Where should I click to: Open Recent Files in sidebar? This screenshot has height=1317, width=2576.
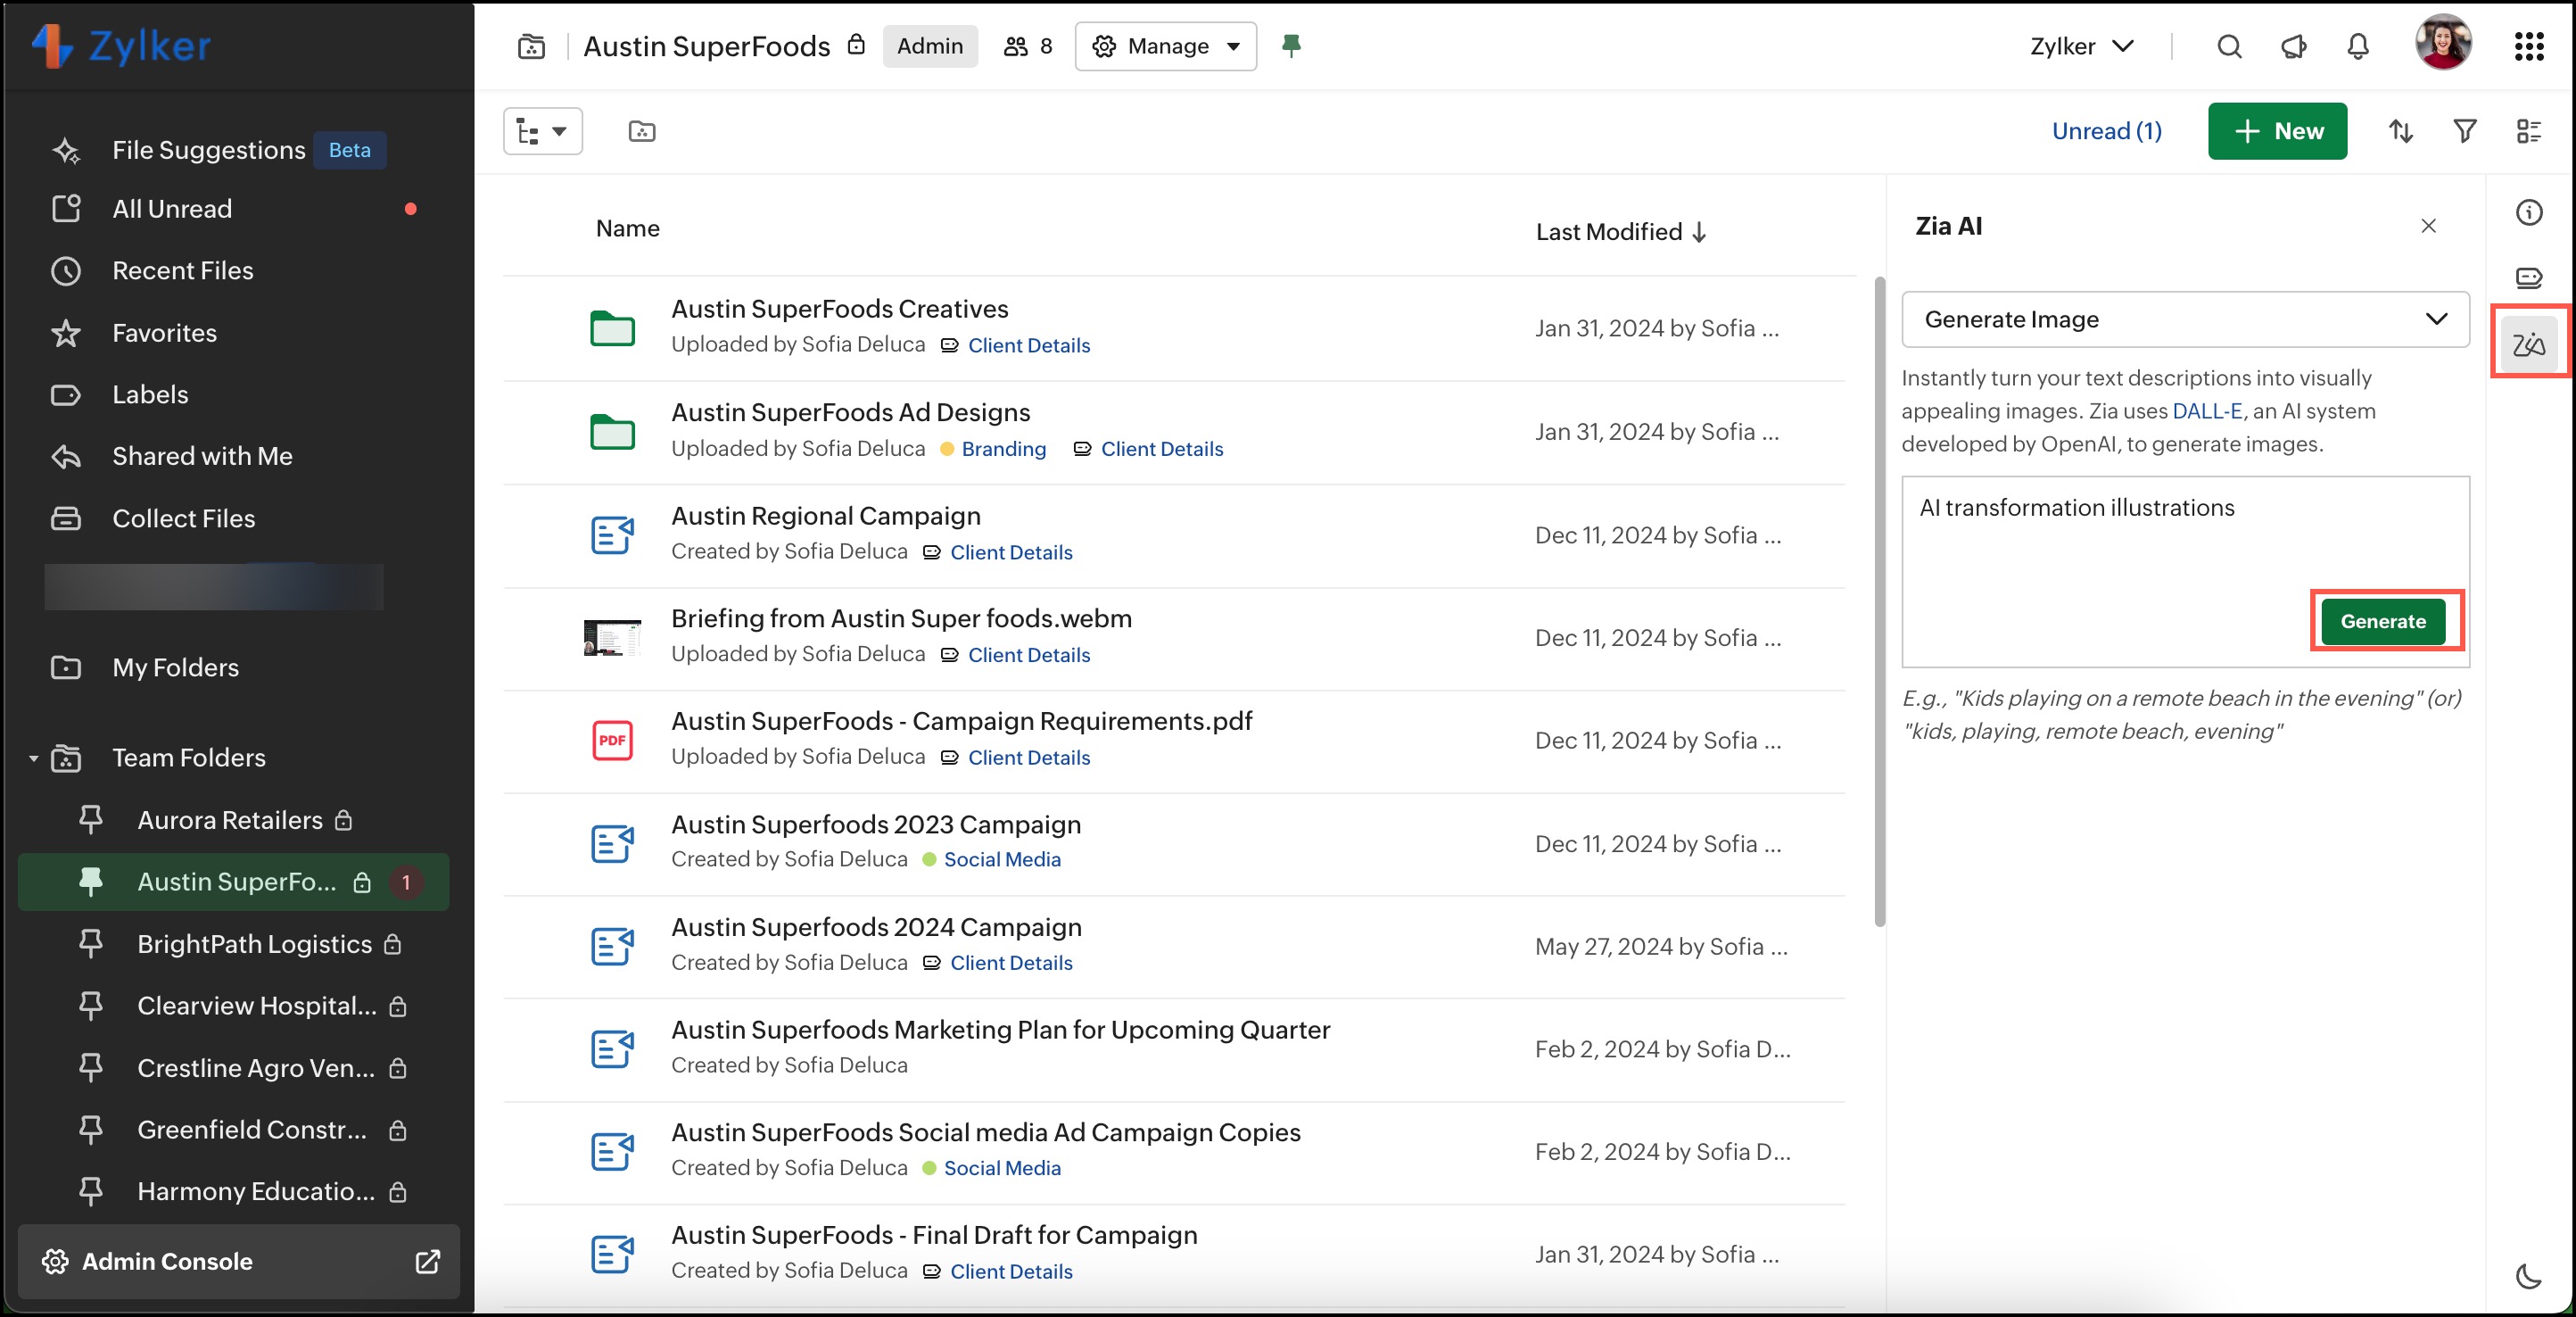coord(182,270)
